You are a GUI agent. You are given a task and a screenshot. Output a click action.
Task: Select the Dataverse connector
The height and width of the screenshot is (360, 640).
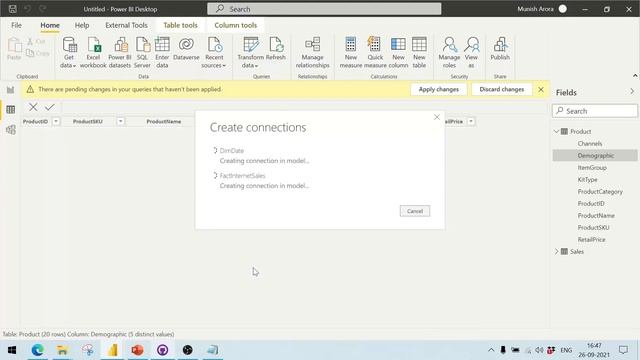[186, 49]
